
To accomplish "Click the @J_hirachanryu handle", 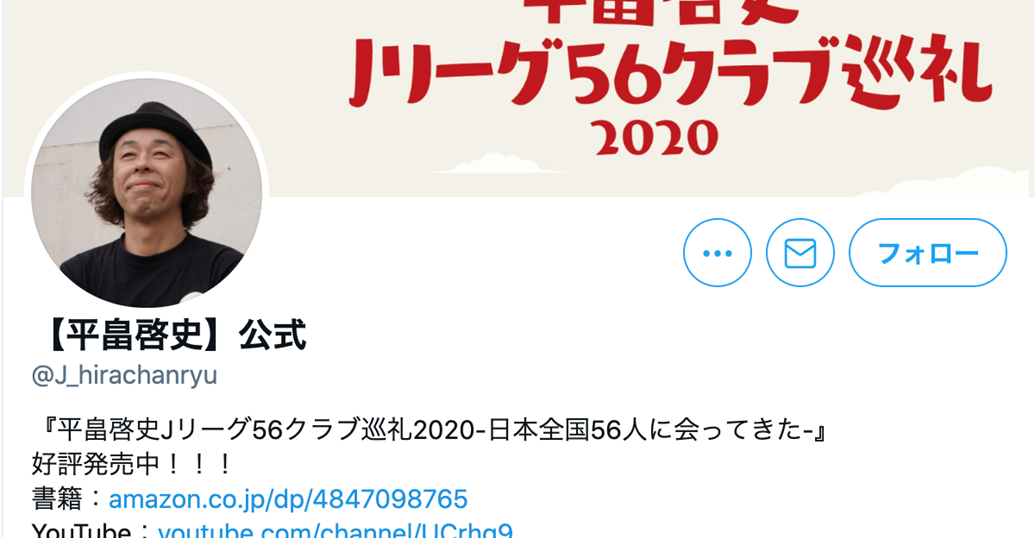I will point(124,376).
